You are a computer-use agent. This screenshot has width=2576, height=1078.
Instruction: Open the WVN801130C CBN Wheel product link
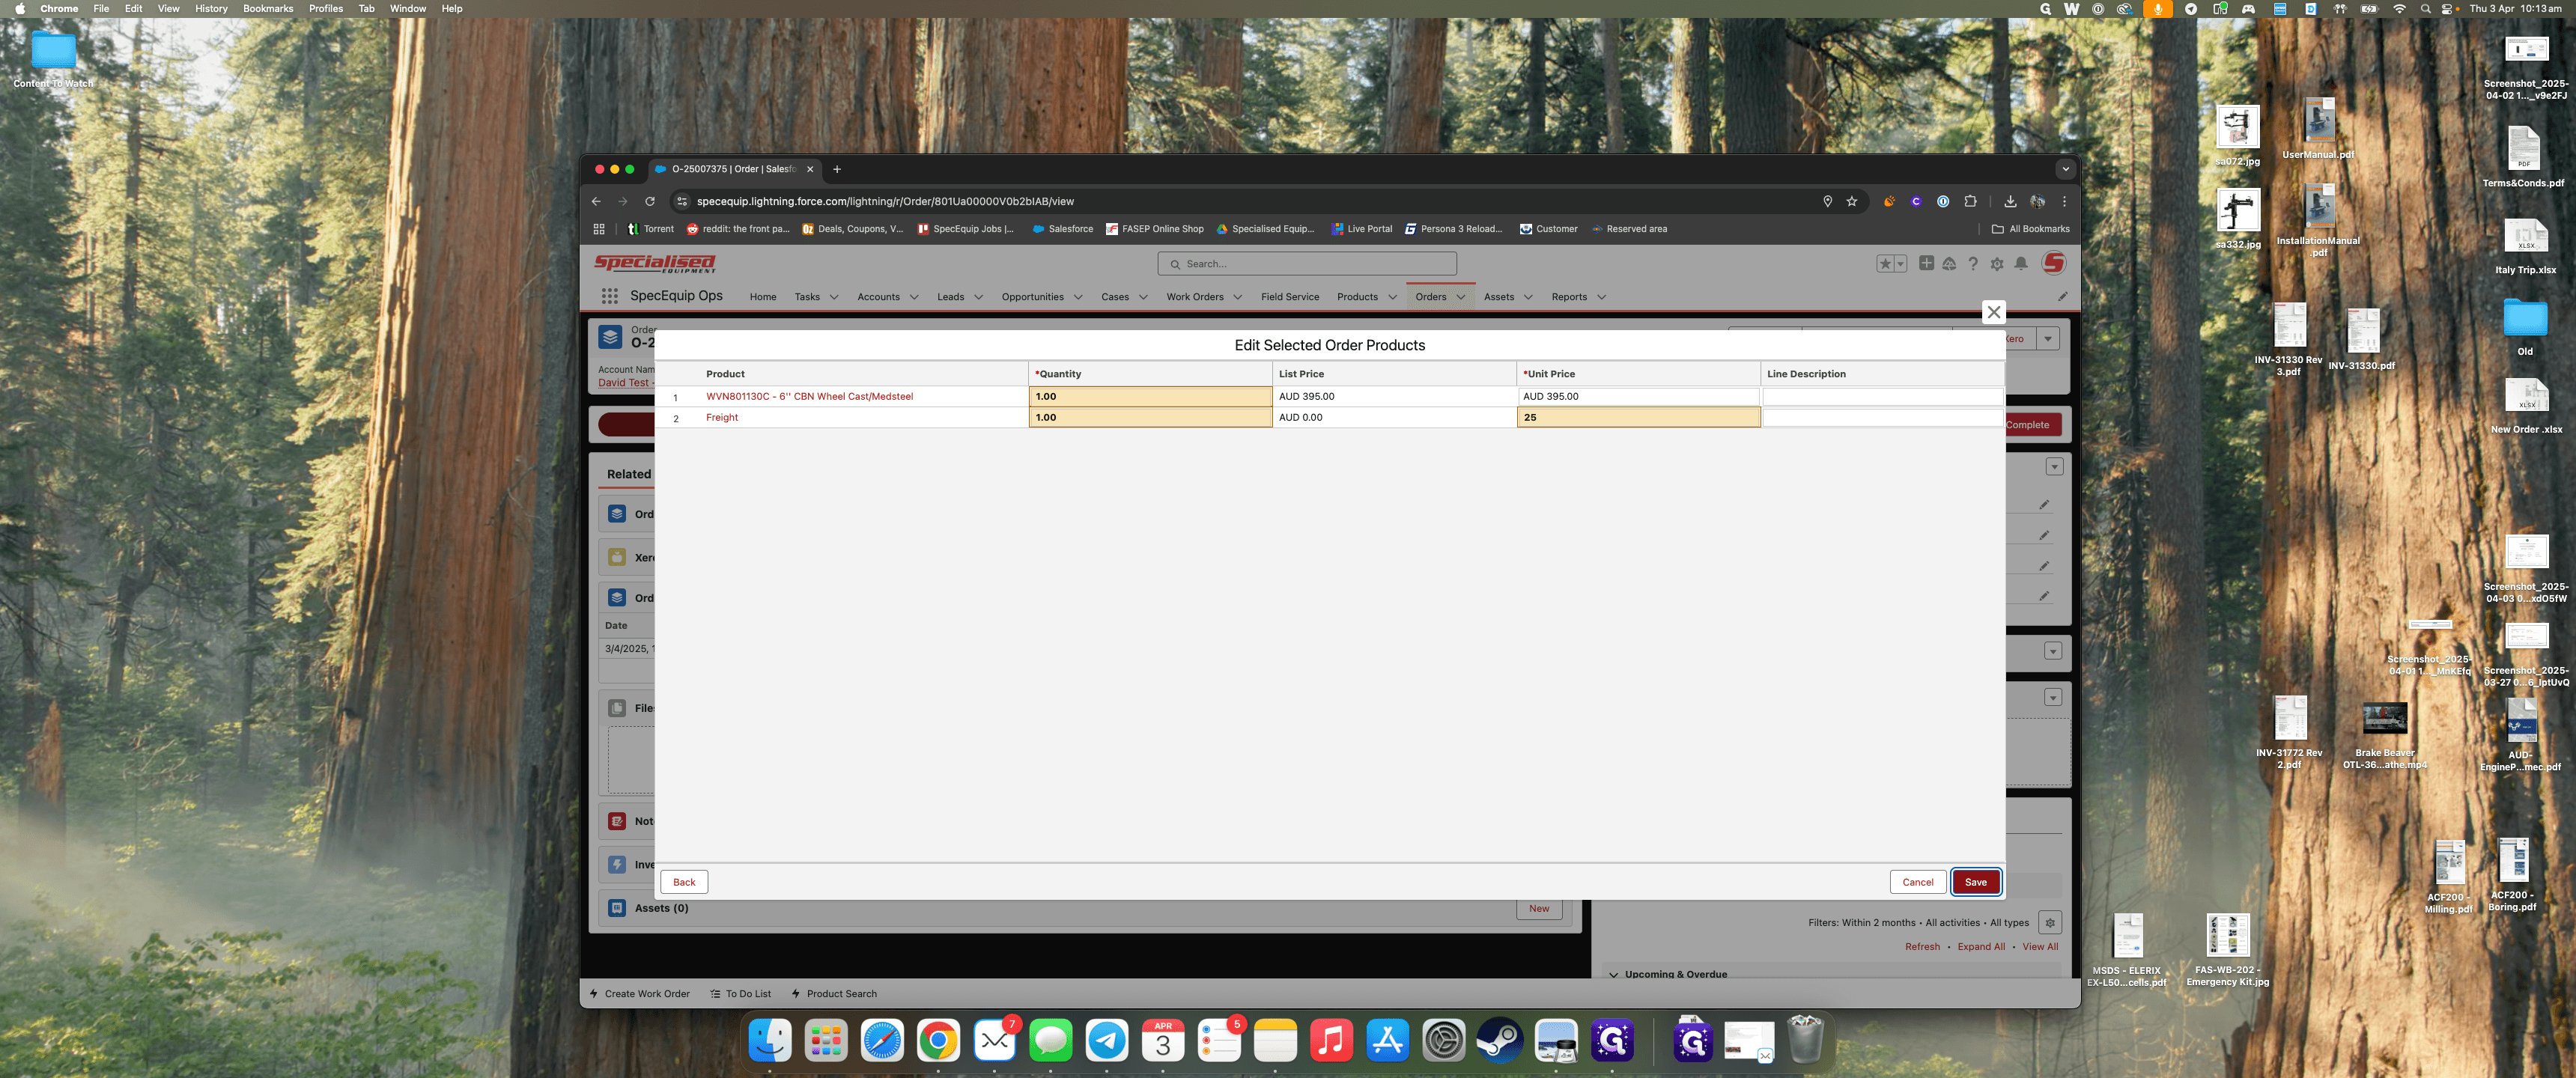click(809, 396)
